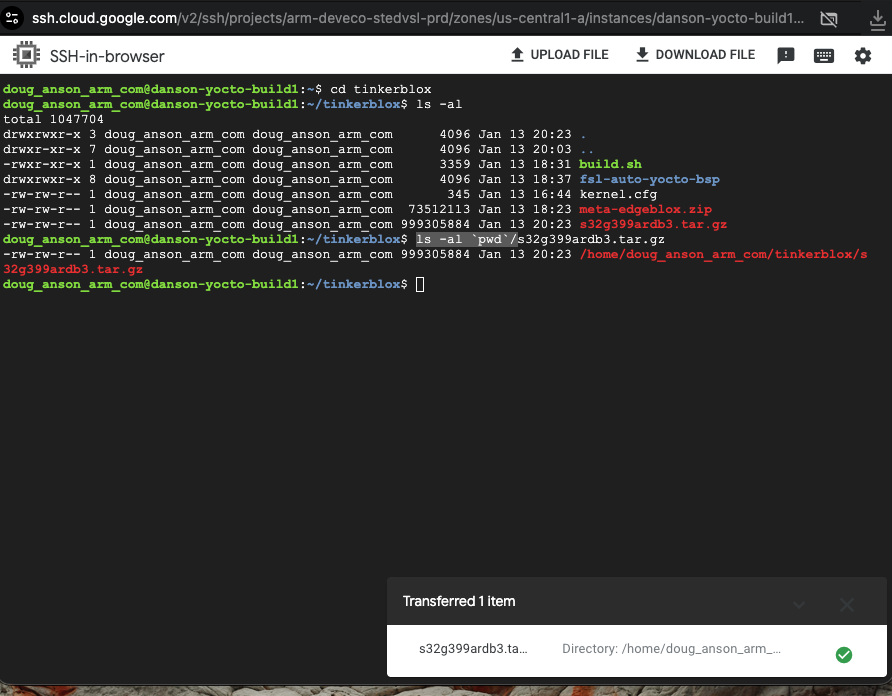Click the cast-unavailable icon in address bar
This screenshot has width=892, height=696.
[828, 18]
